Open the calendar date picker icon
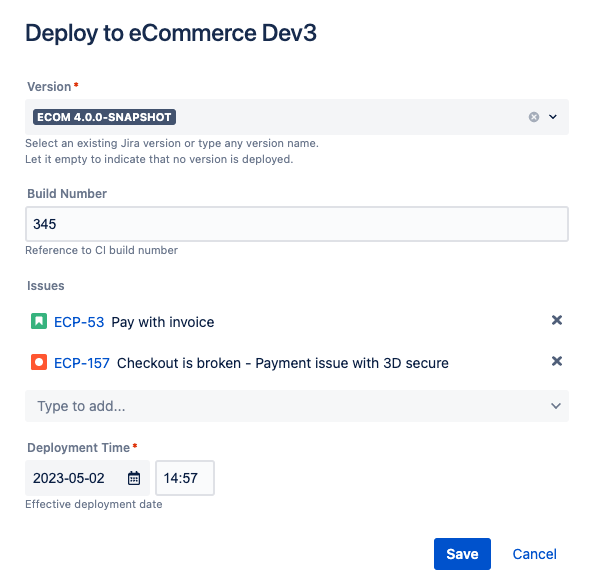The width and height of the screenshot is (595, 581). pos(134,478)
